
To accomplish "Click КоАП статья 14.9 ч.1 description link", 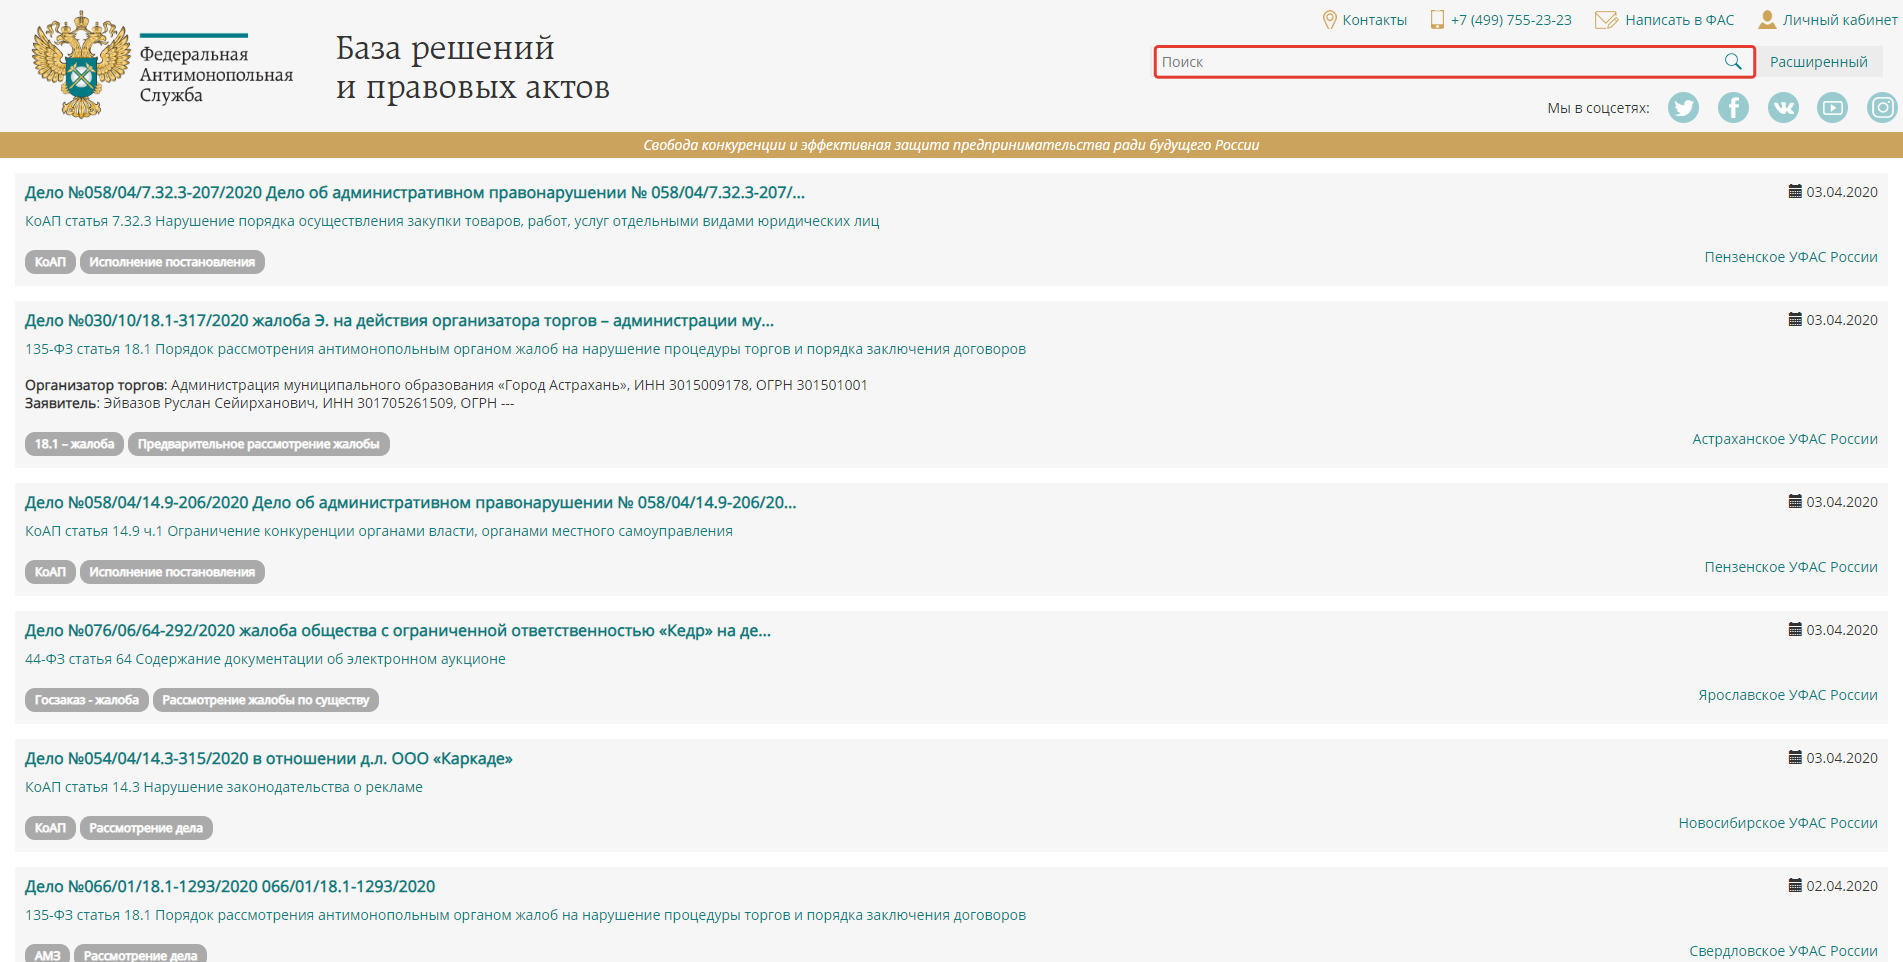I will click(x=379, y=531).
